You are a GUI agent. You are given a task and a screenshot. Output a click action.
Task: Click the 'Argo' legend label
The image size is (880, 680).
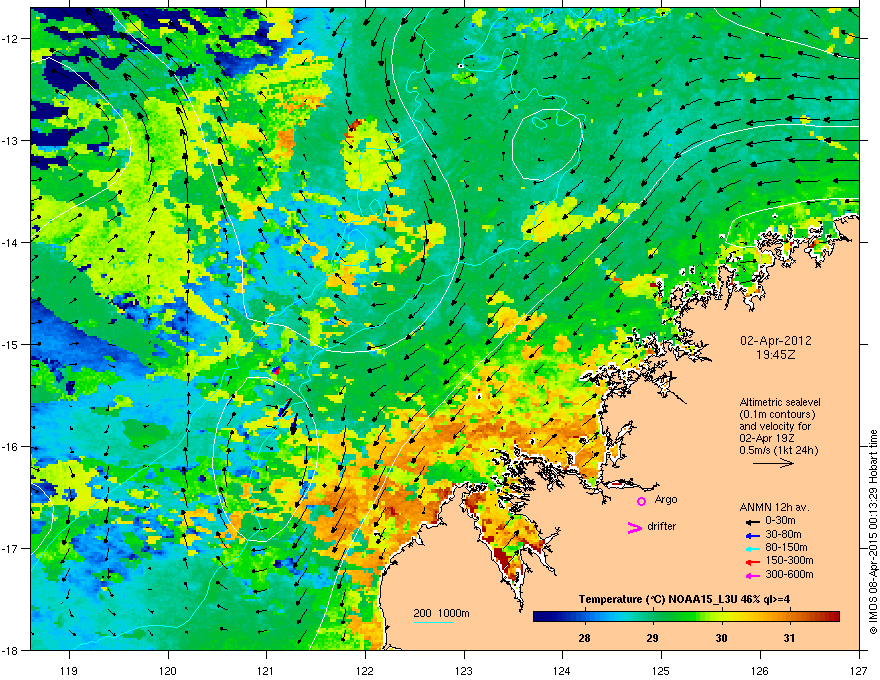[x=666, y=500]
